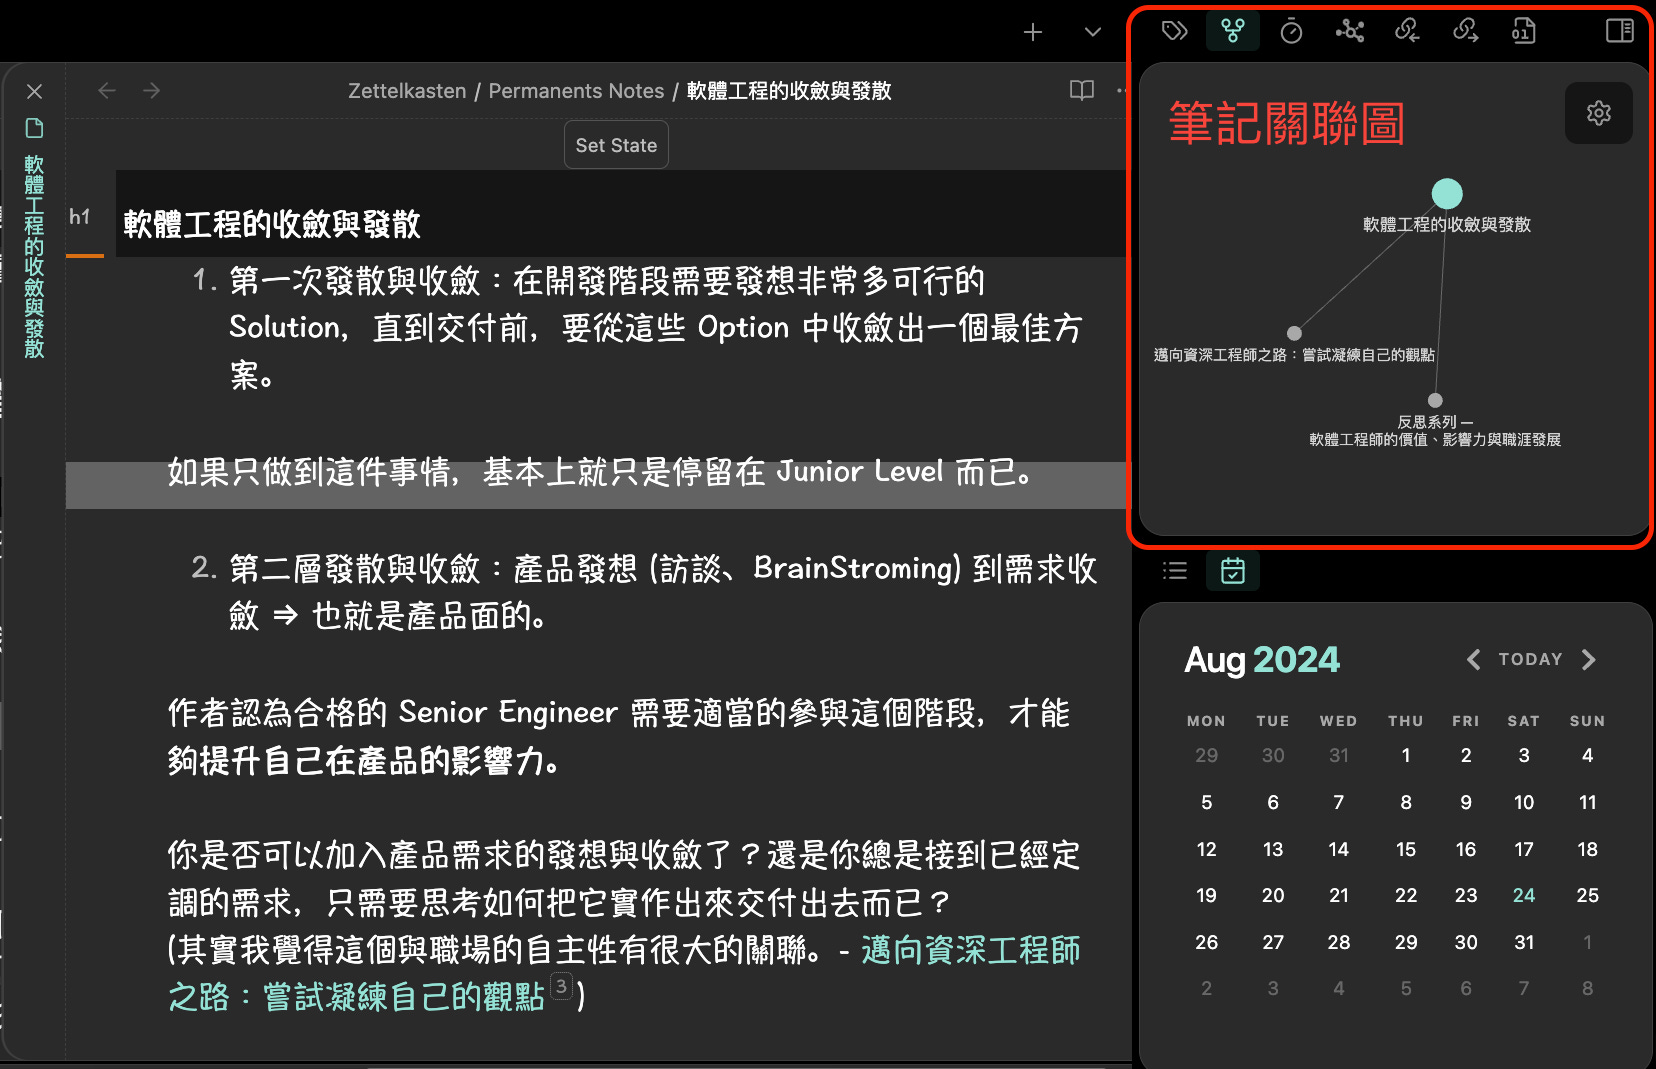Click the Set State button
Viewport: 1656px width, 1069px height.
pos(616,145)
